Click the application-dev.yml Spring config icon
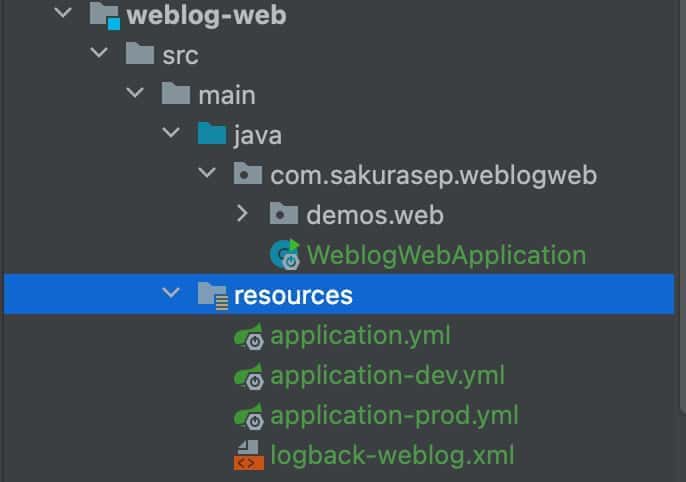Viewport: 686px width, 482px height. tap(249, 376)
